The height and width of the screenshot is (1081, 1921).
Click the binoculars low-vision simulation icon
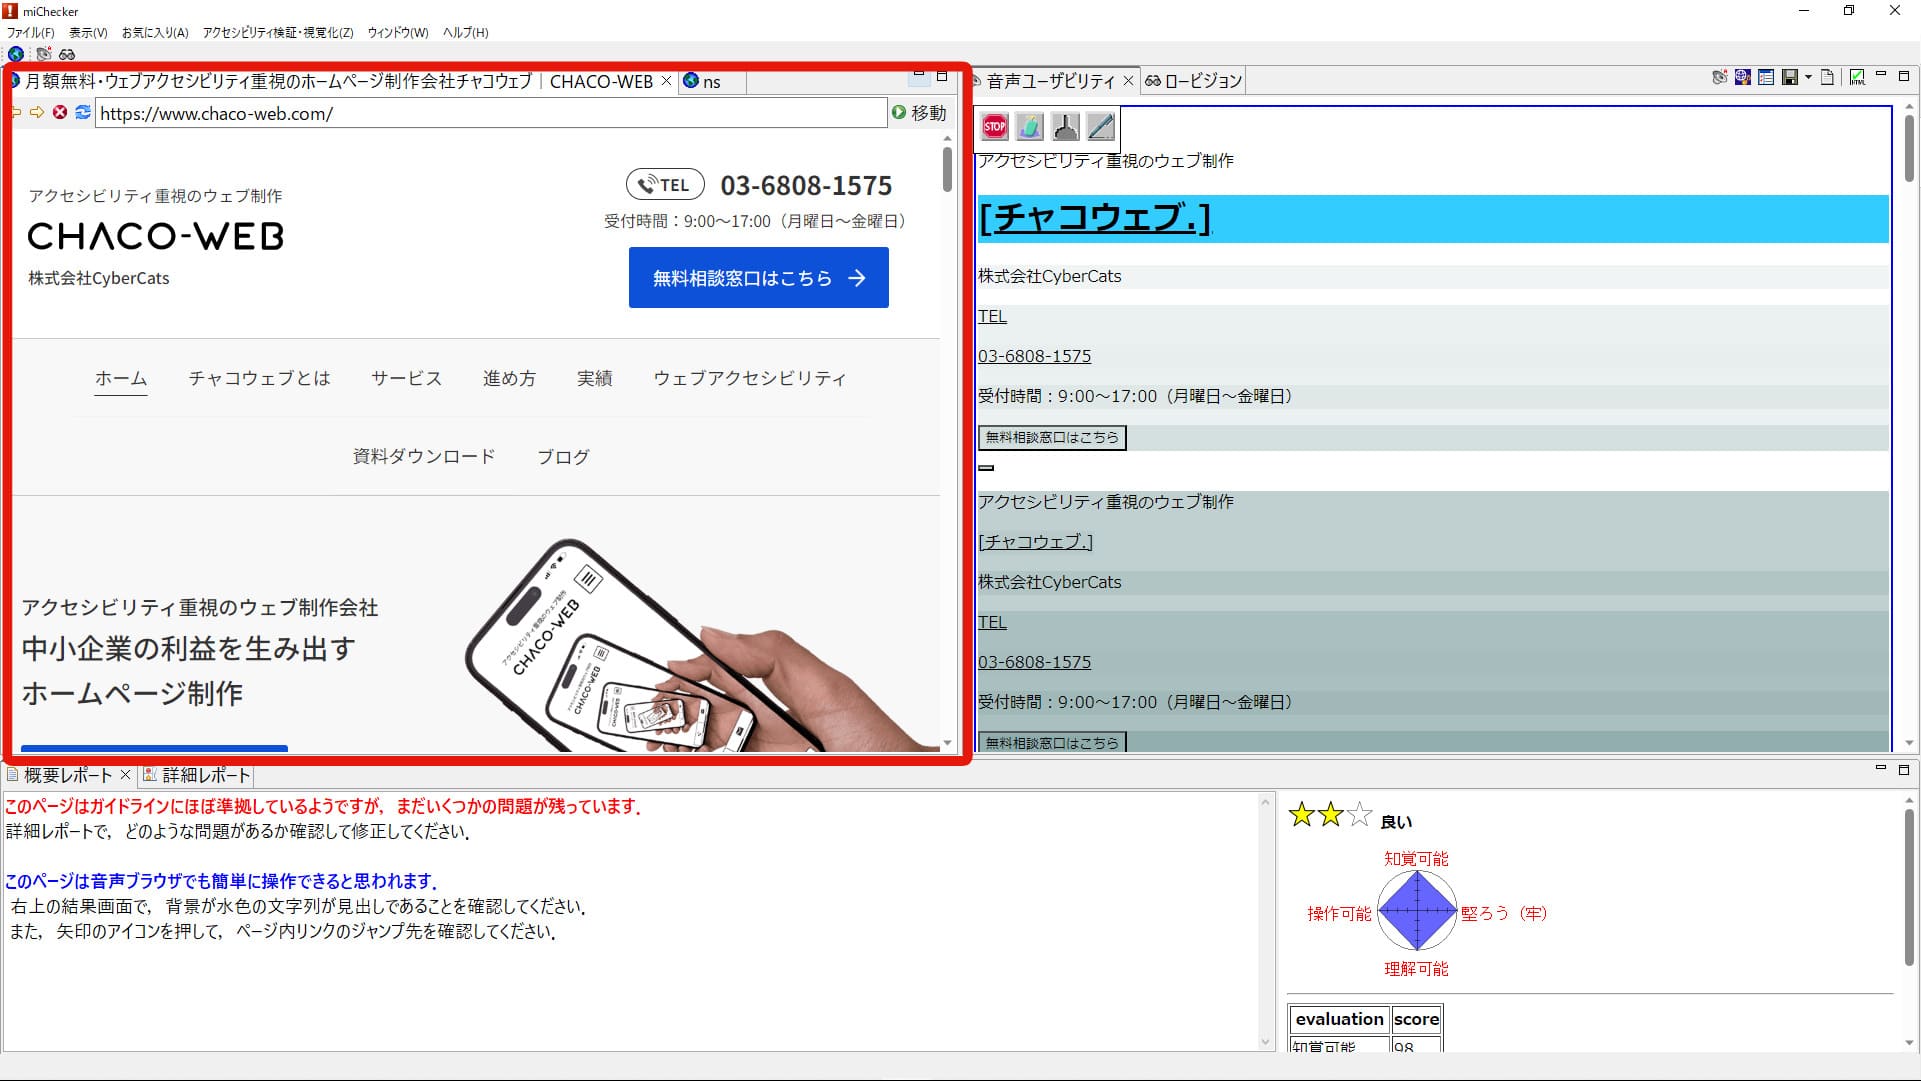(67, 55)
